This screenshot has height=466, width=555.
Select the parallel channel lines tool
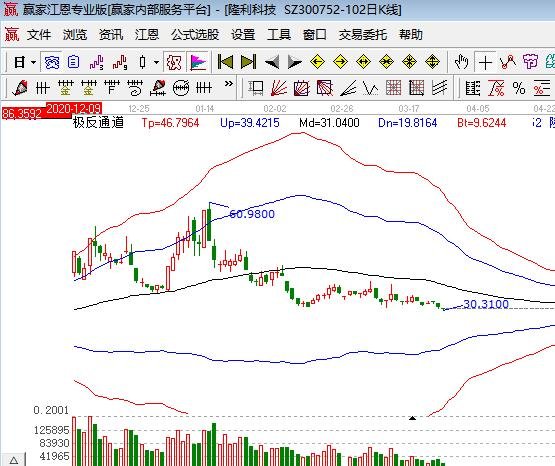(x=439, y=88)
